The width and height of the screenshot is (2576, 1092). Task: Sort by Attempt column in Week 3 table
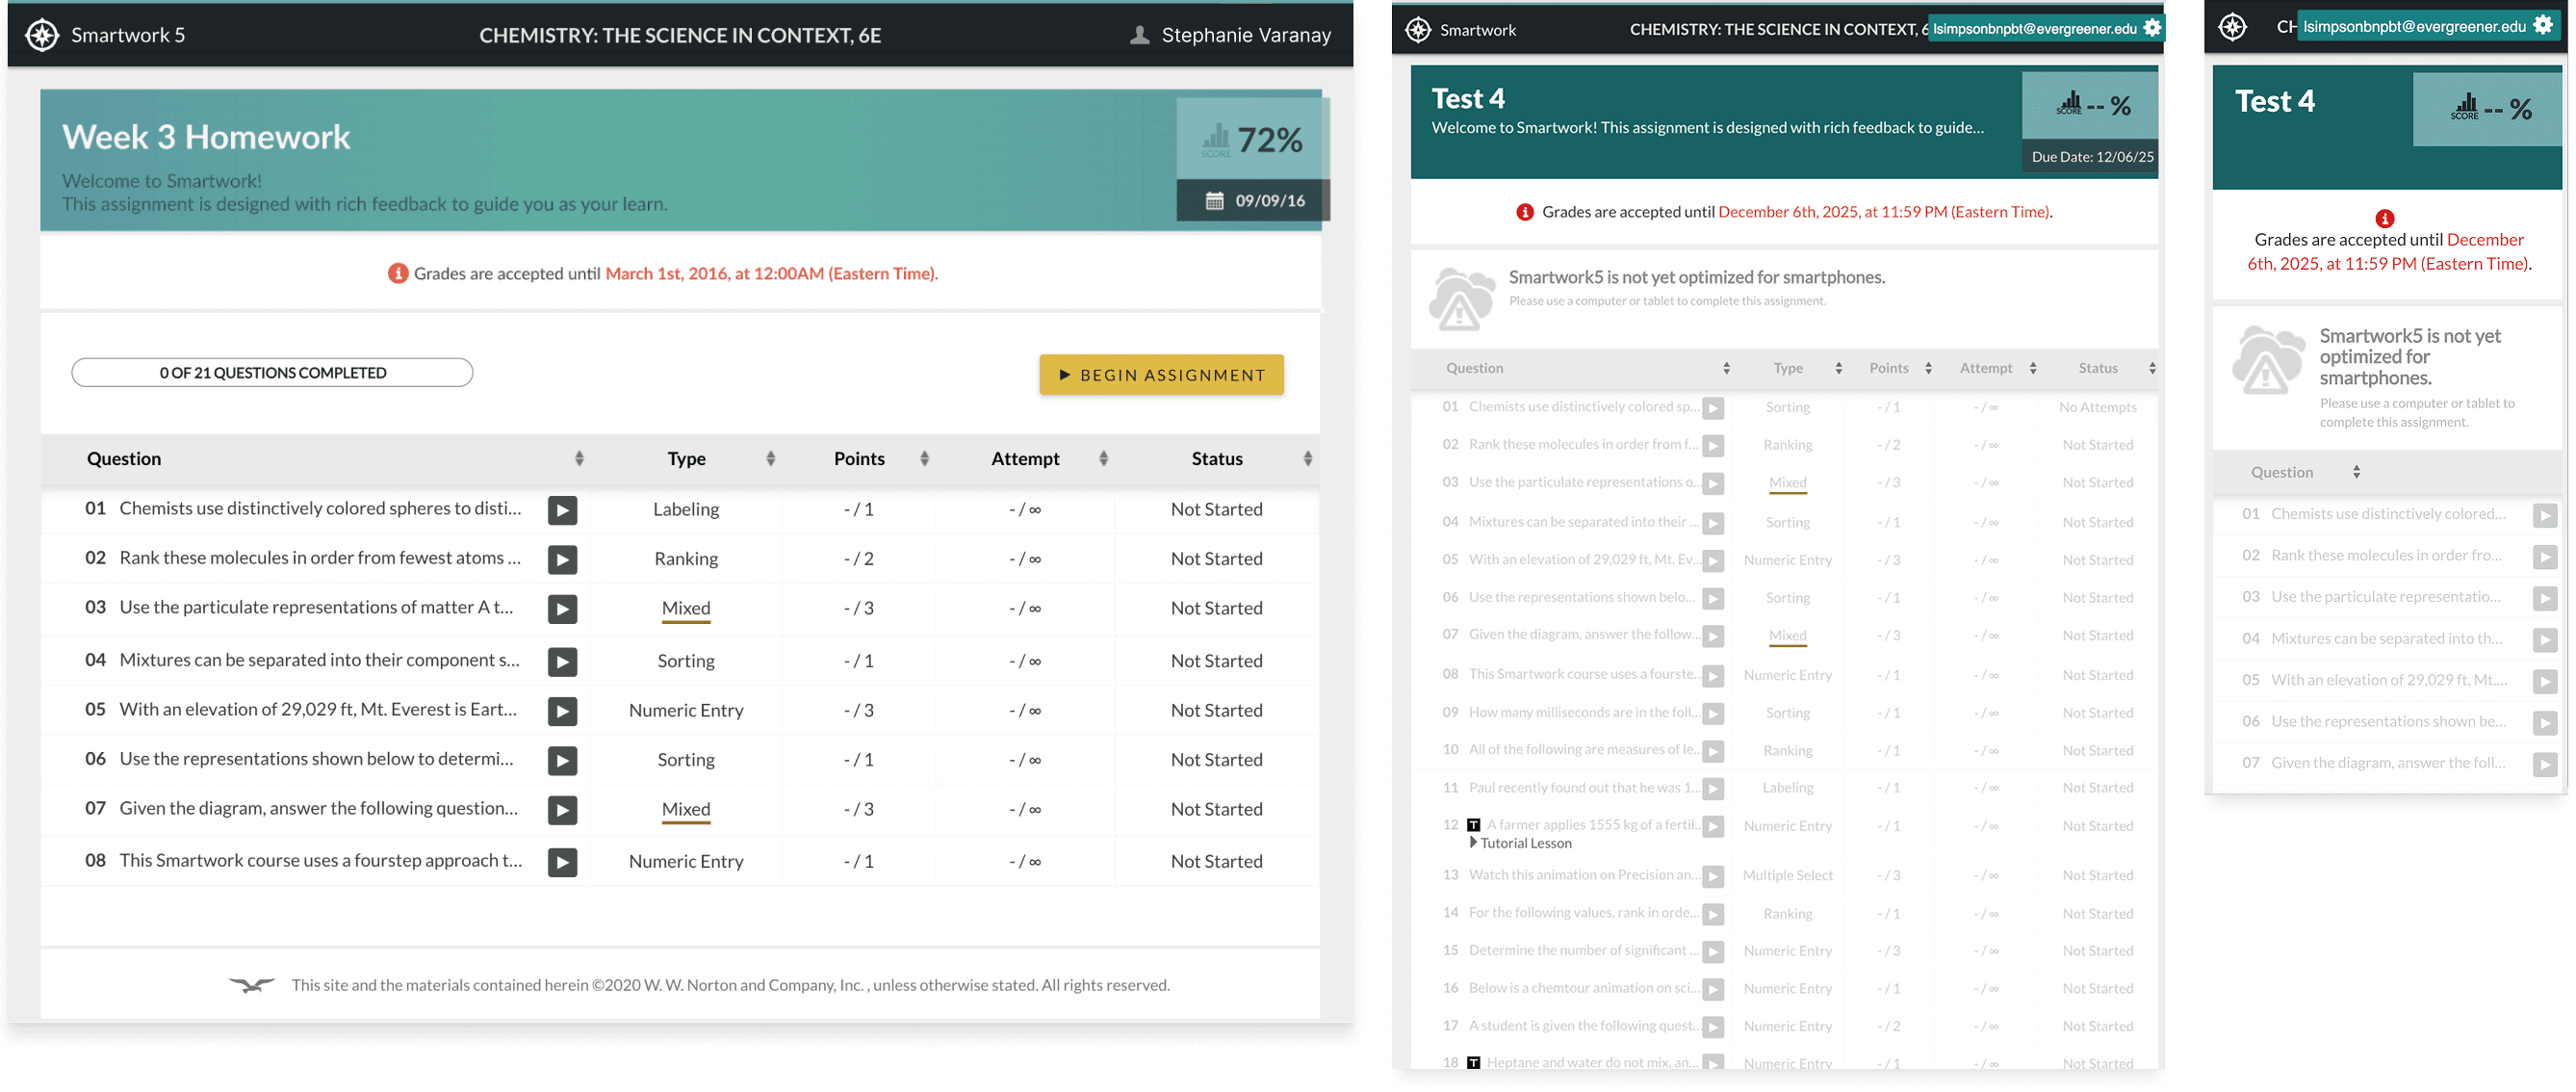(1103, 459)
